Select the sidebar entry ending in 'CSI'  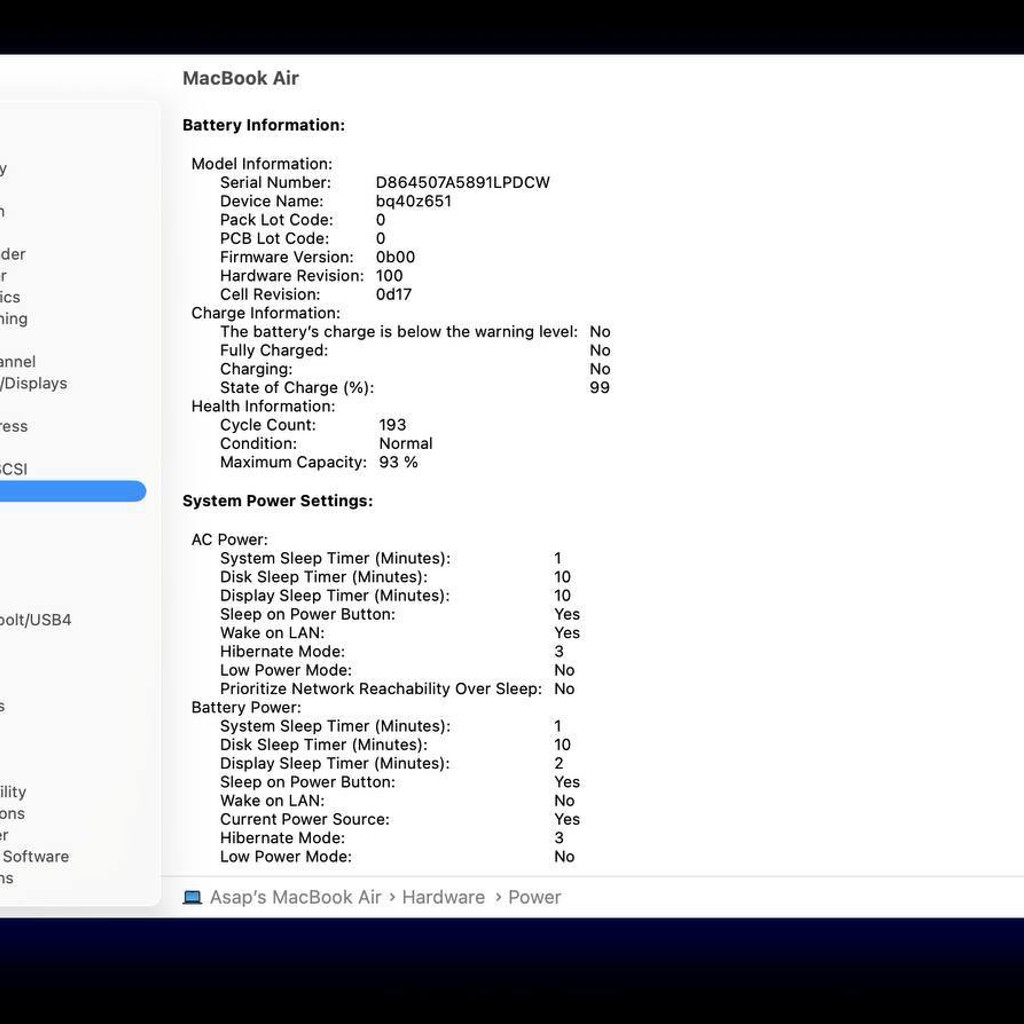[14, 469]
